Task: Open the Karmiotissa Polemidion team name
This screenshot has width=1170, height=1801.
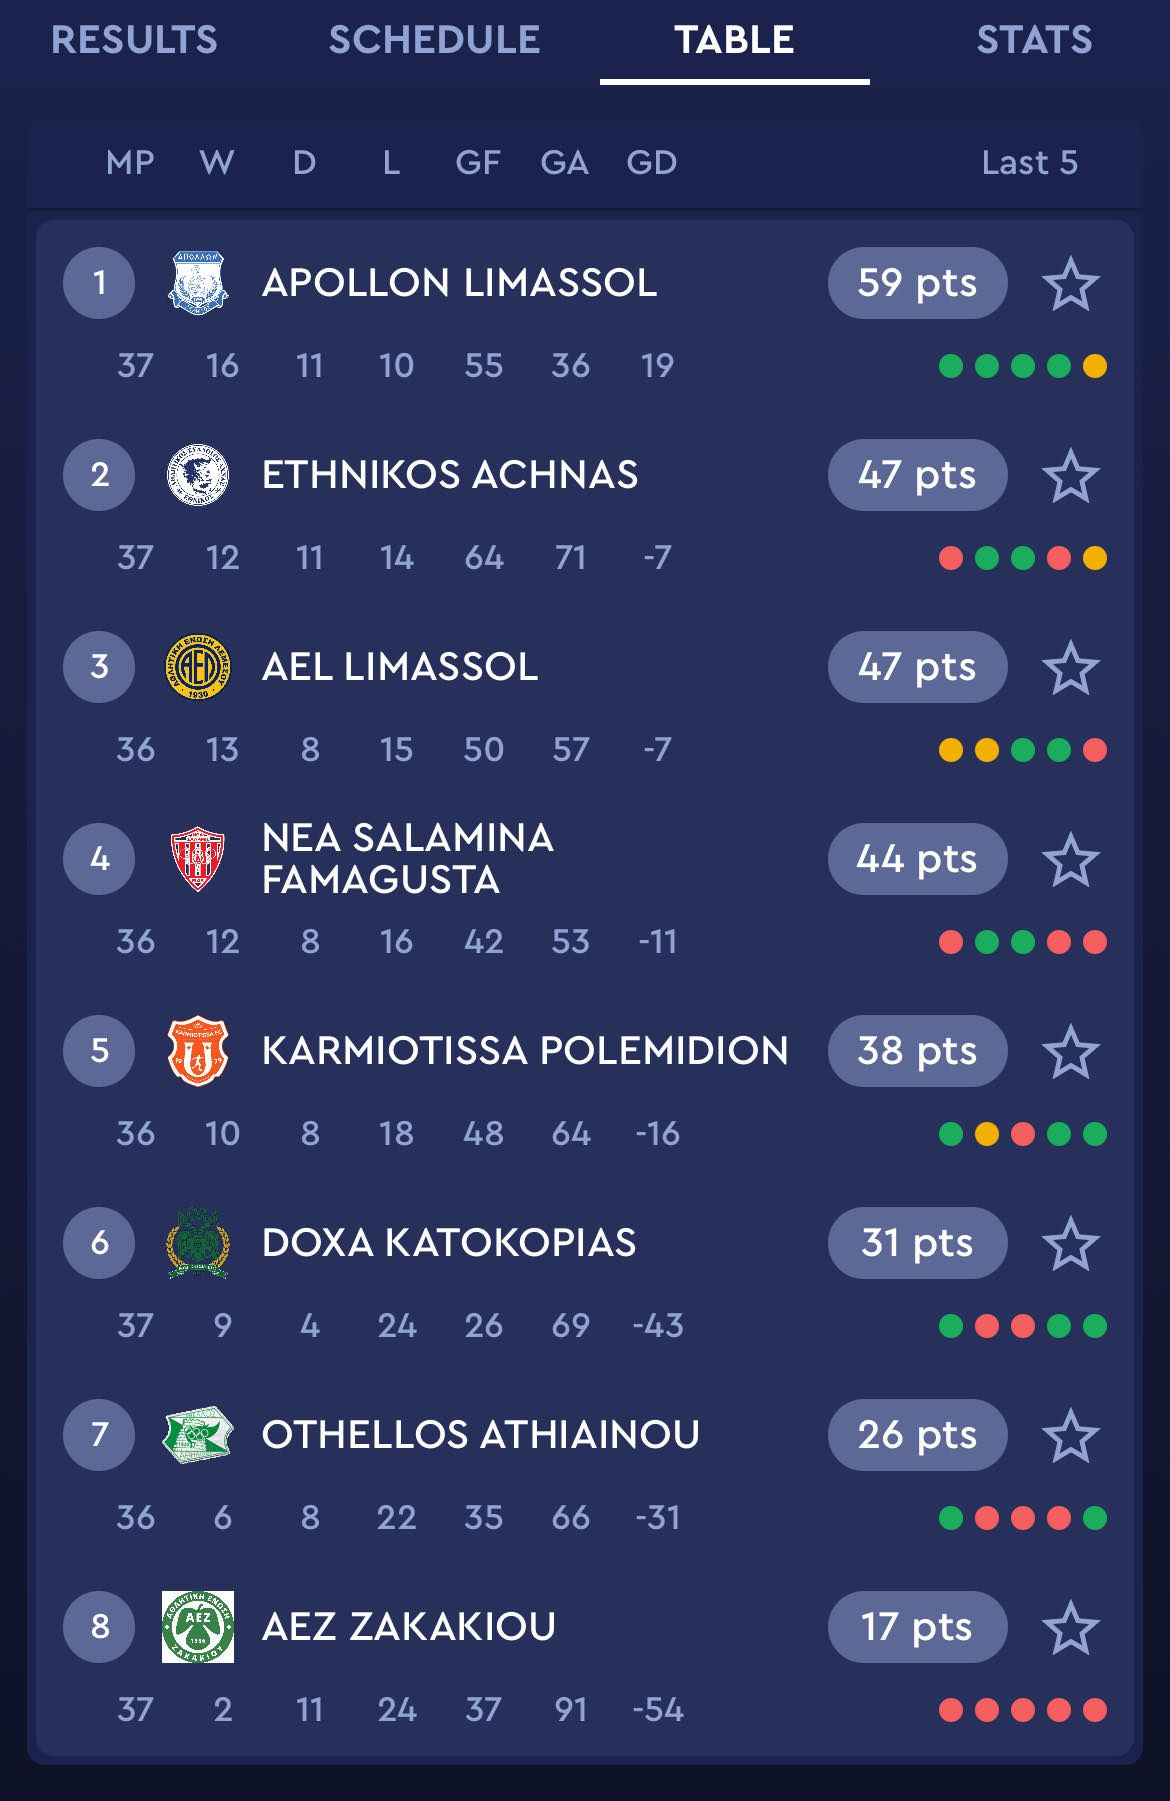Action: (525, 1051)
